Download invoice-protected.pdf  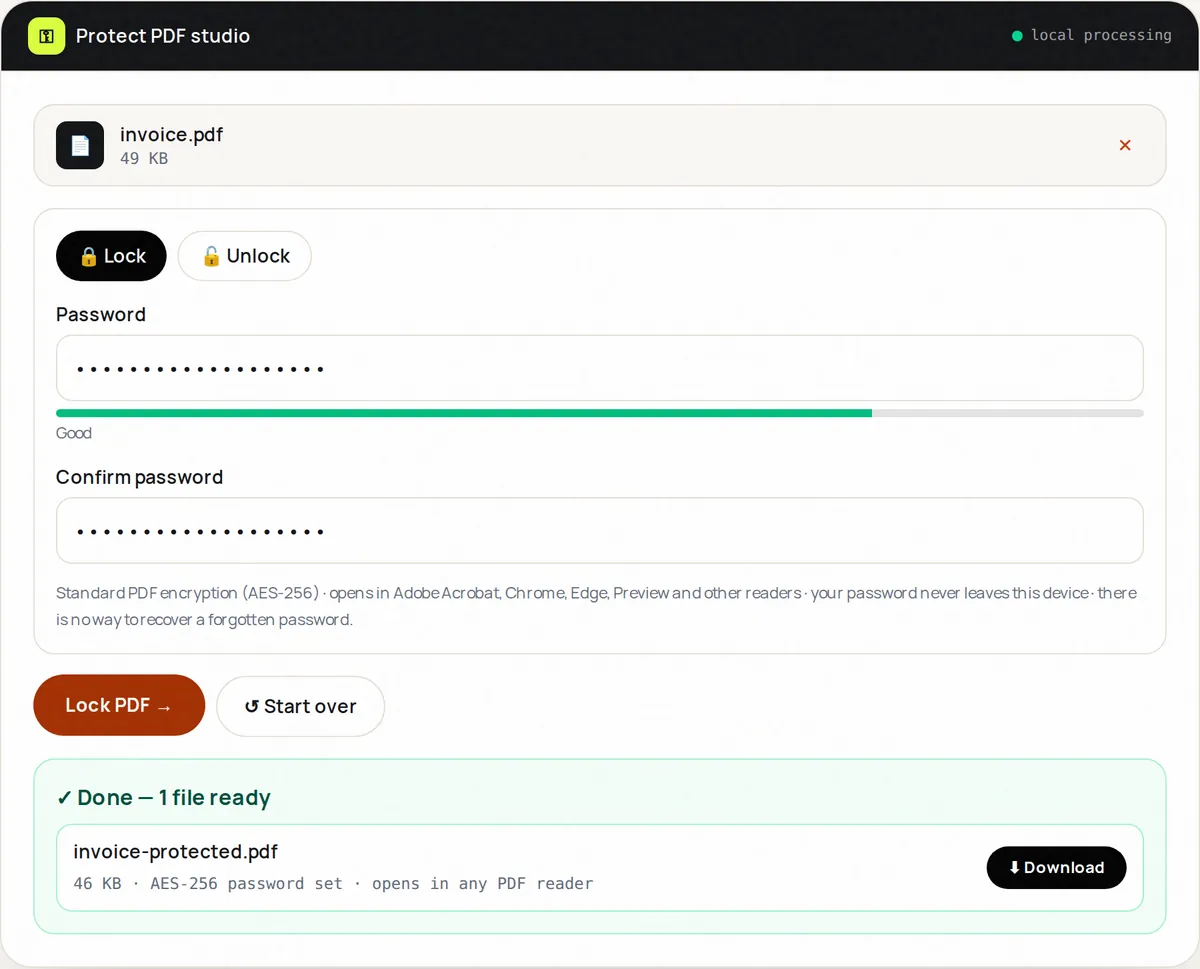tap(1056, 867)
